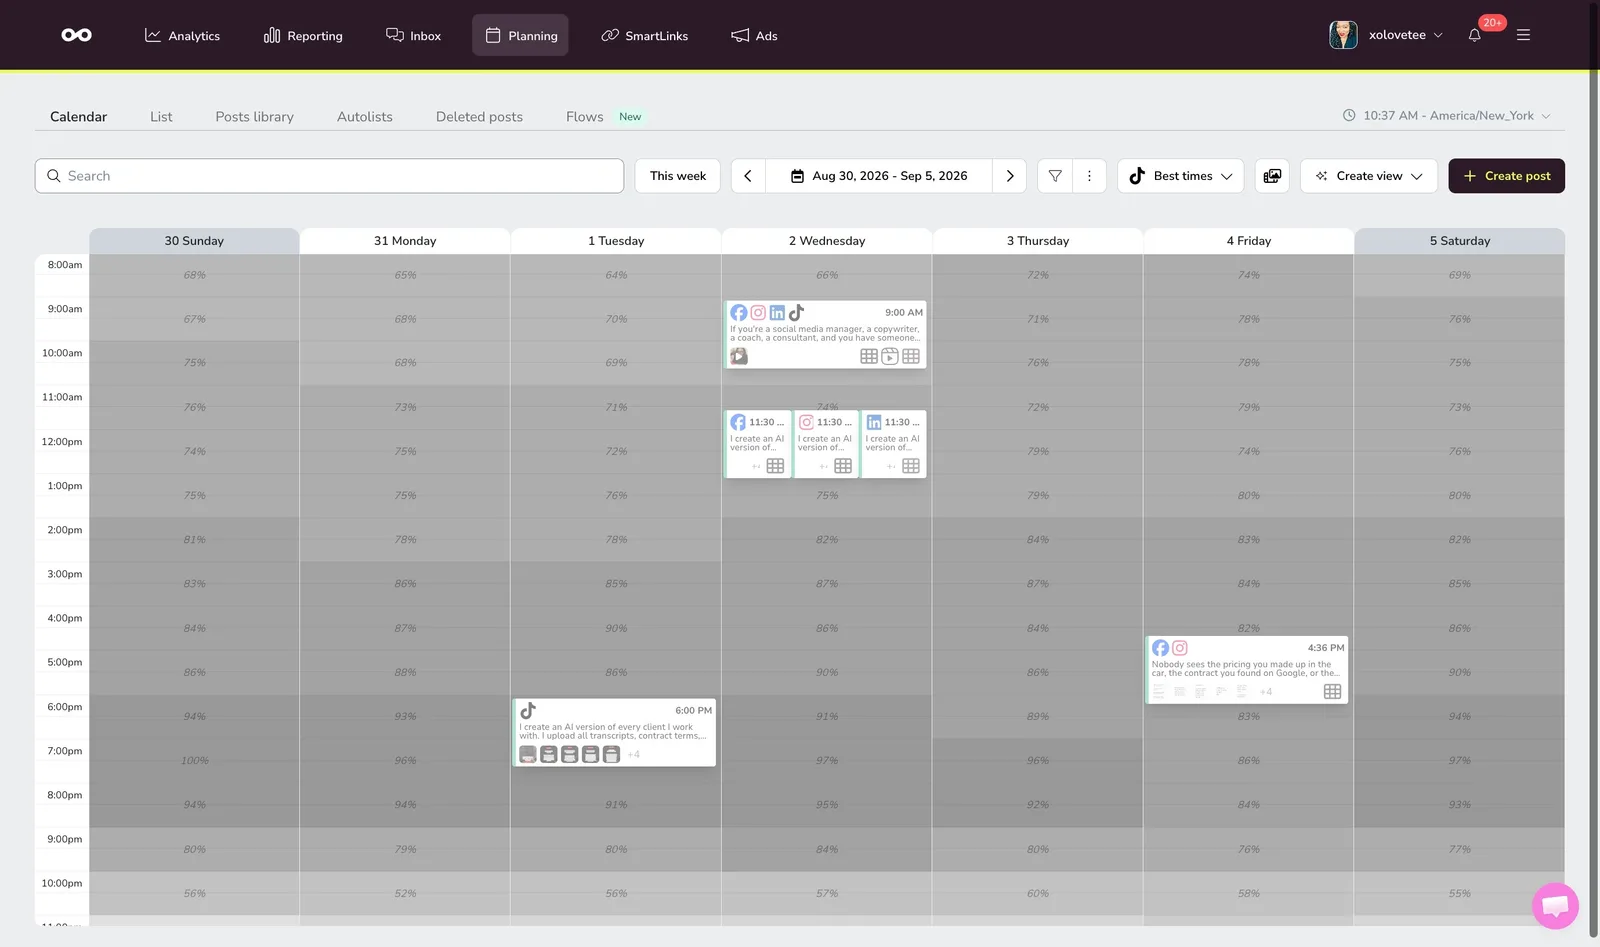Click LinkedIn icon on 9:00 AM post
This screenshot has width=1600, height=947.
pyautogui.click(x=777, y=313)
